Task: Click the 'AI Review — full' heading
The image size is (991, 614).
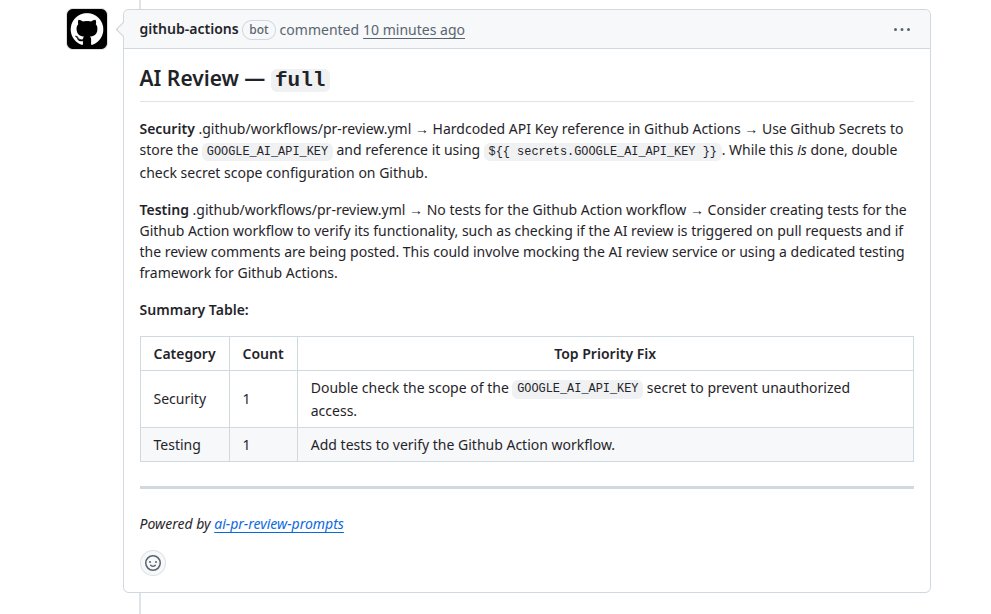Action: pos(234,78)
